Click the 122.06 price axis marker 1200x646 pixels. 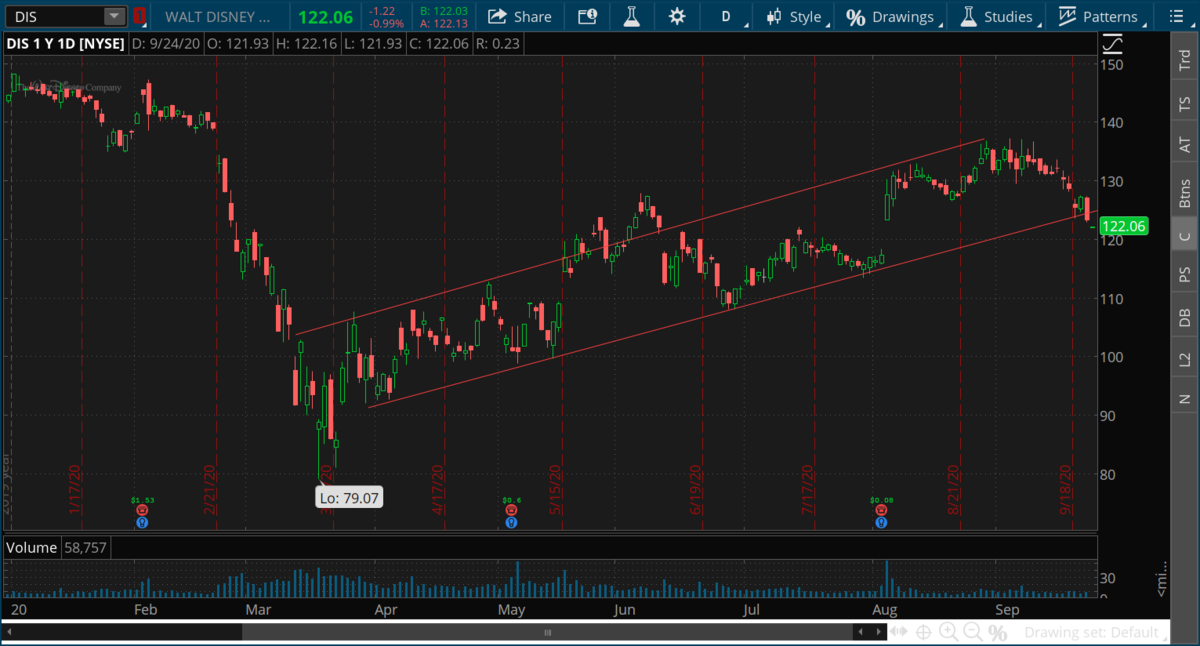point(1123,227)
